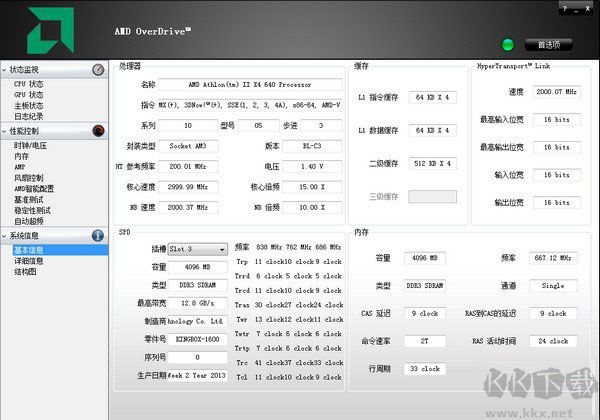Click the SPD 最高带宽 field 12.8 GB/s
This screenshot has width=600, height=420.
click(197, 303)
